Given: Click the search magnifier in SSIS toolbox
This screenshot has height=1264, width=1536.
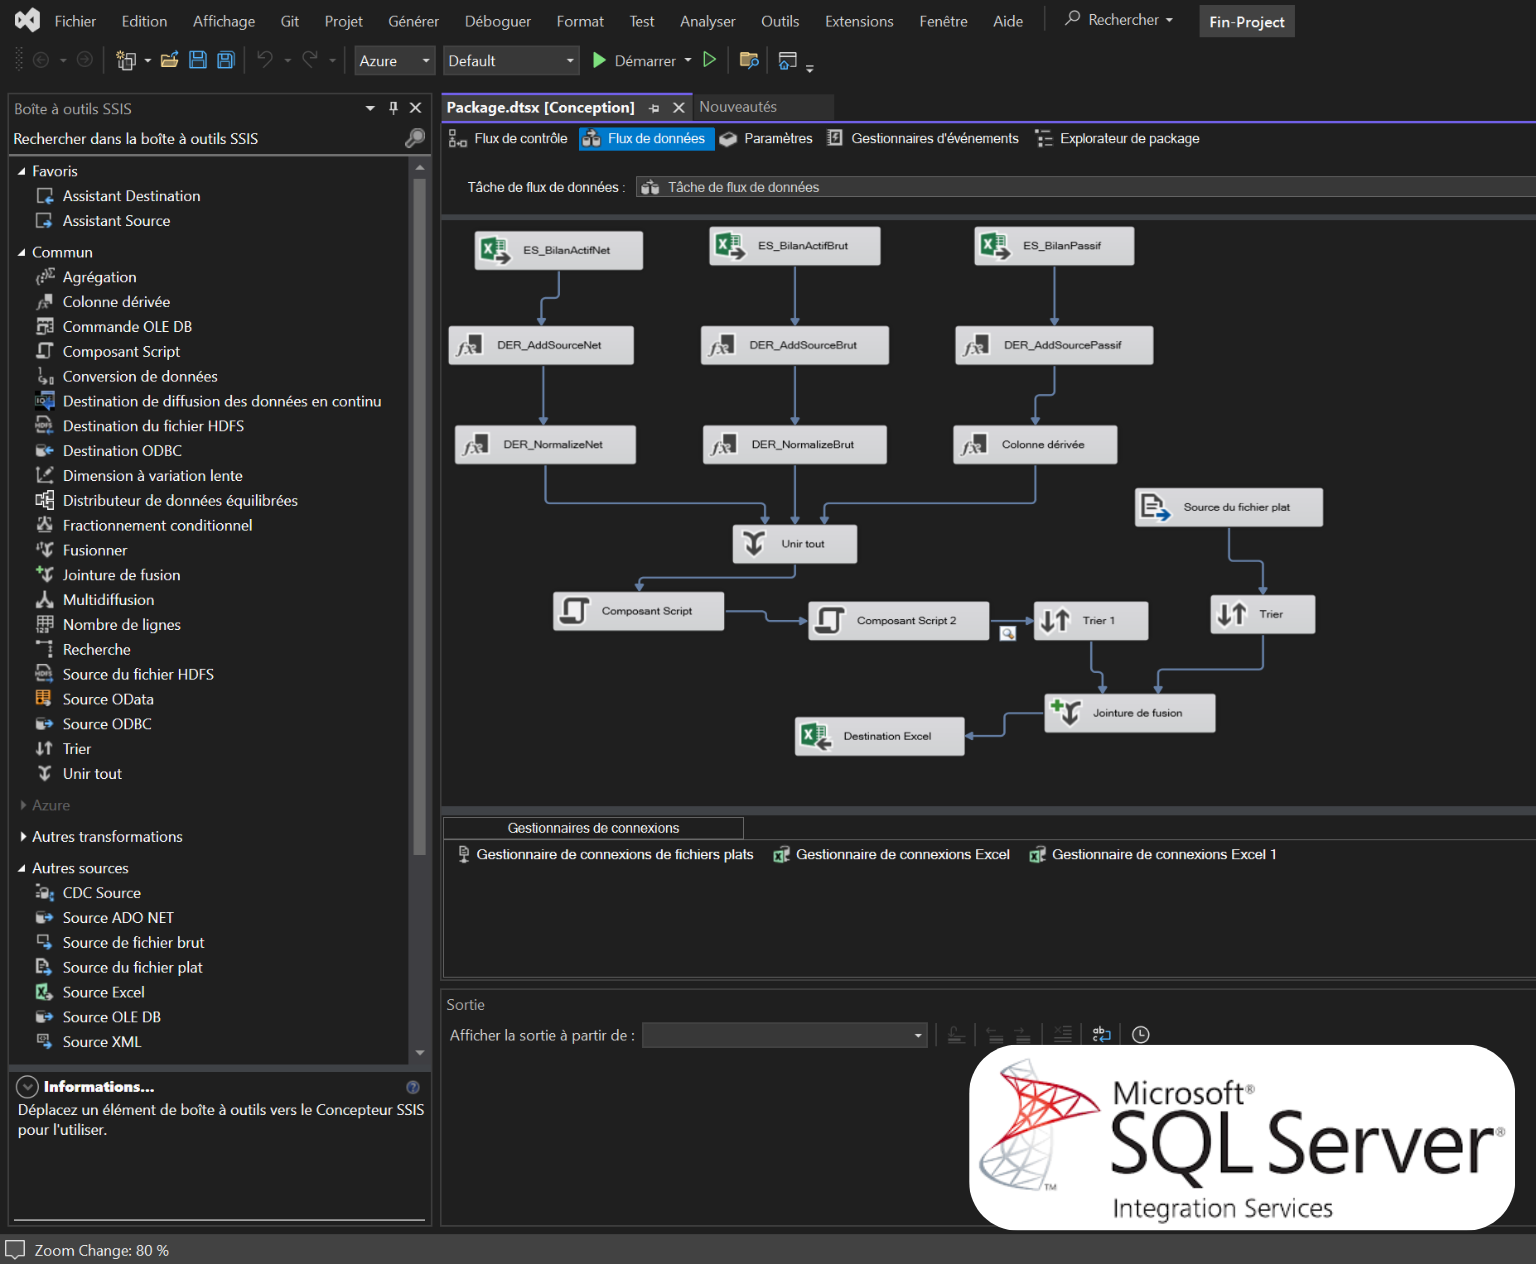Looking at the screenshot, I should coord(415,138).
